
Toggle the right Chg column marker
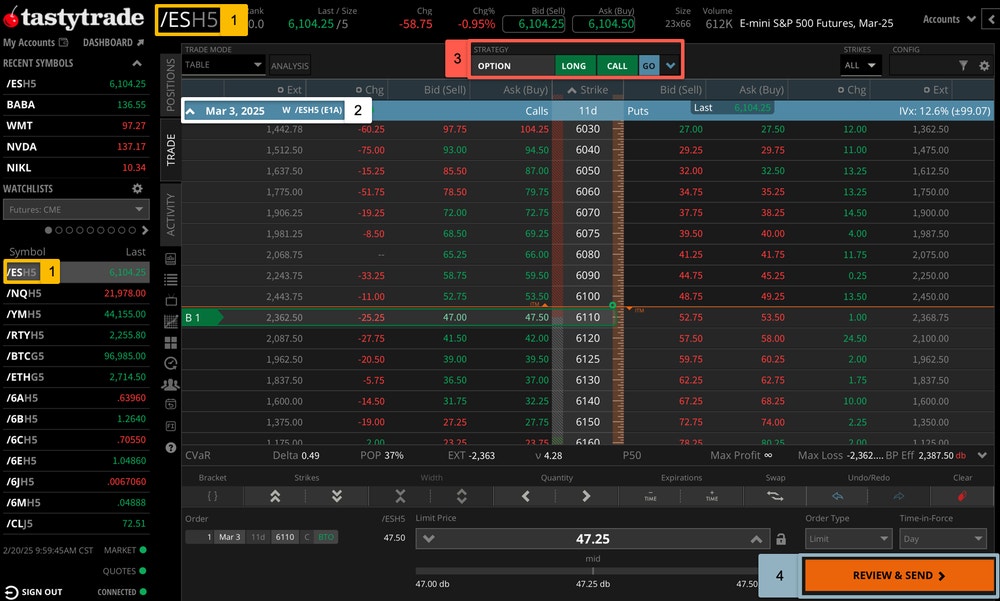(841, 90)
